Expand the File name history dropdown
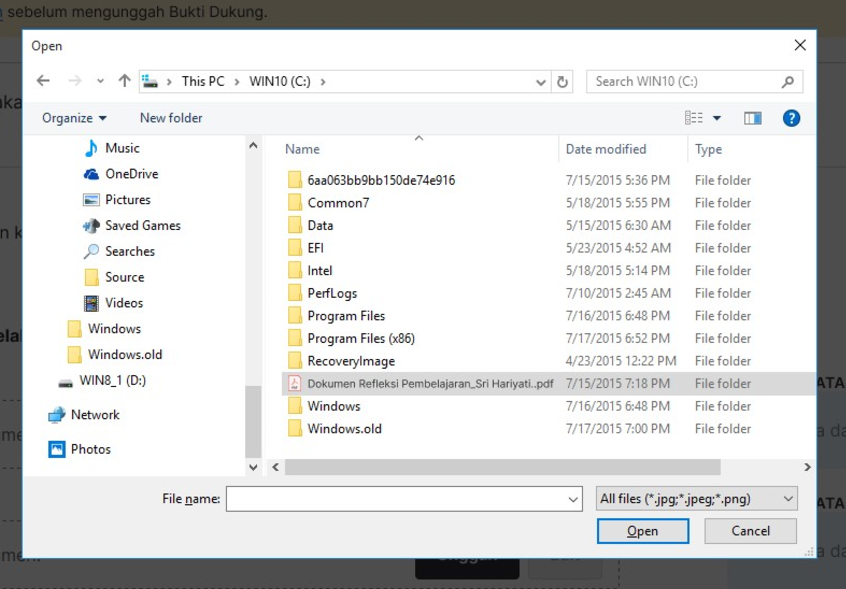Image resolution: width=846 pixels, height=589 pixels. tap(573, 499)
